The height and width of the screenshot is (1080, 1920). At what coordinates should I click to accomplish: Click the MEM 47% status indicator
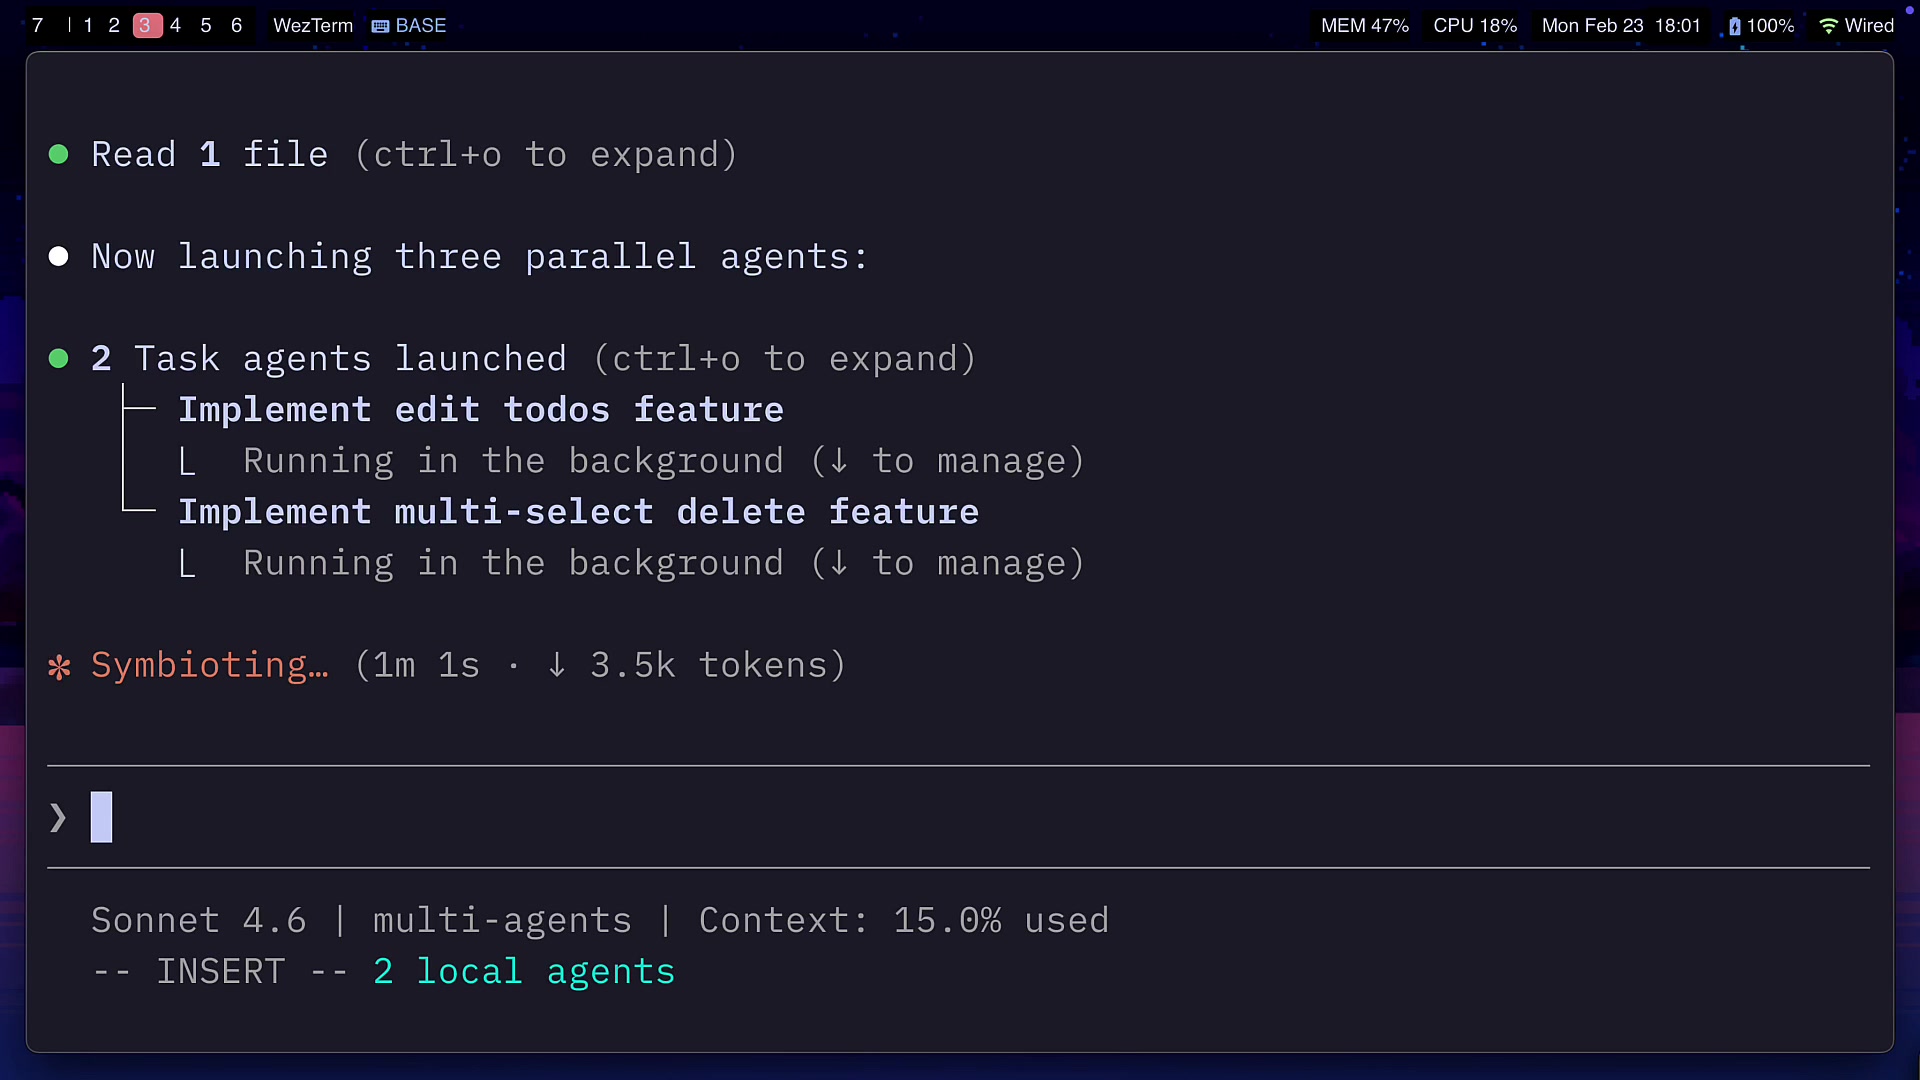[1364, 26]
